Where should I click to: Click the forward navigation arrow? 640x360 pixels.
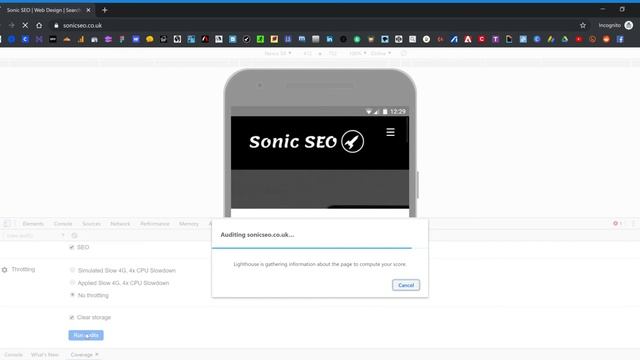11,25
